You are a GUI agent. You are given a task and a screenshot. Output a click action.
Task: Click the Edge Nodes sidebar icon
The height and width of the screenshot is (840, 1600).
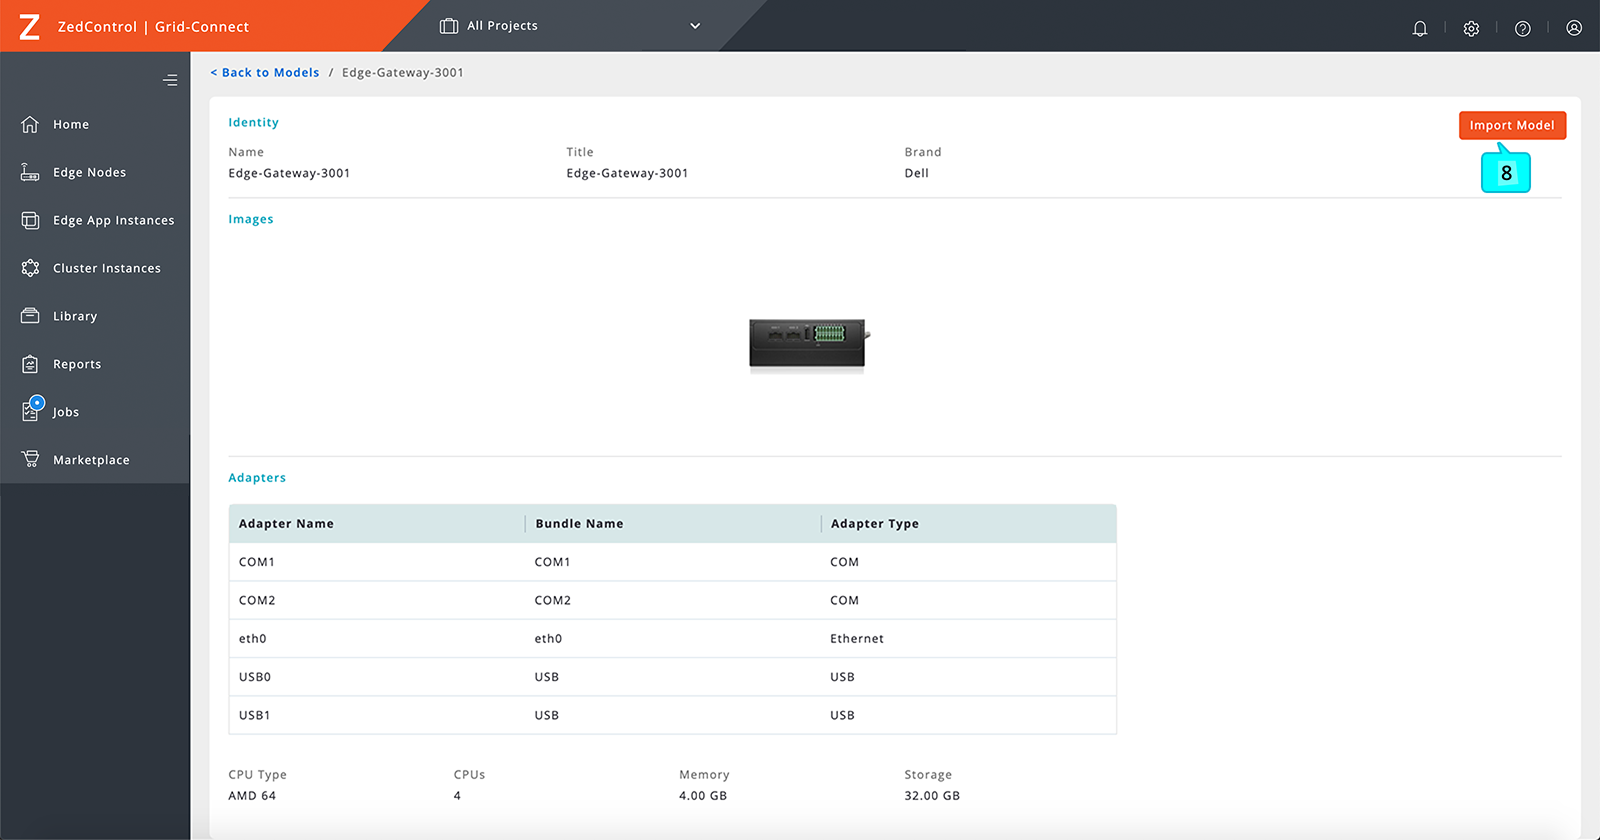point(30,172)
